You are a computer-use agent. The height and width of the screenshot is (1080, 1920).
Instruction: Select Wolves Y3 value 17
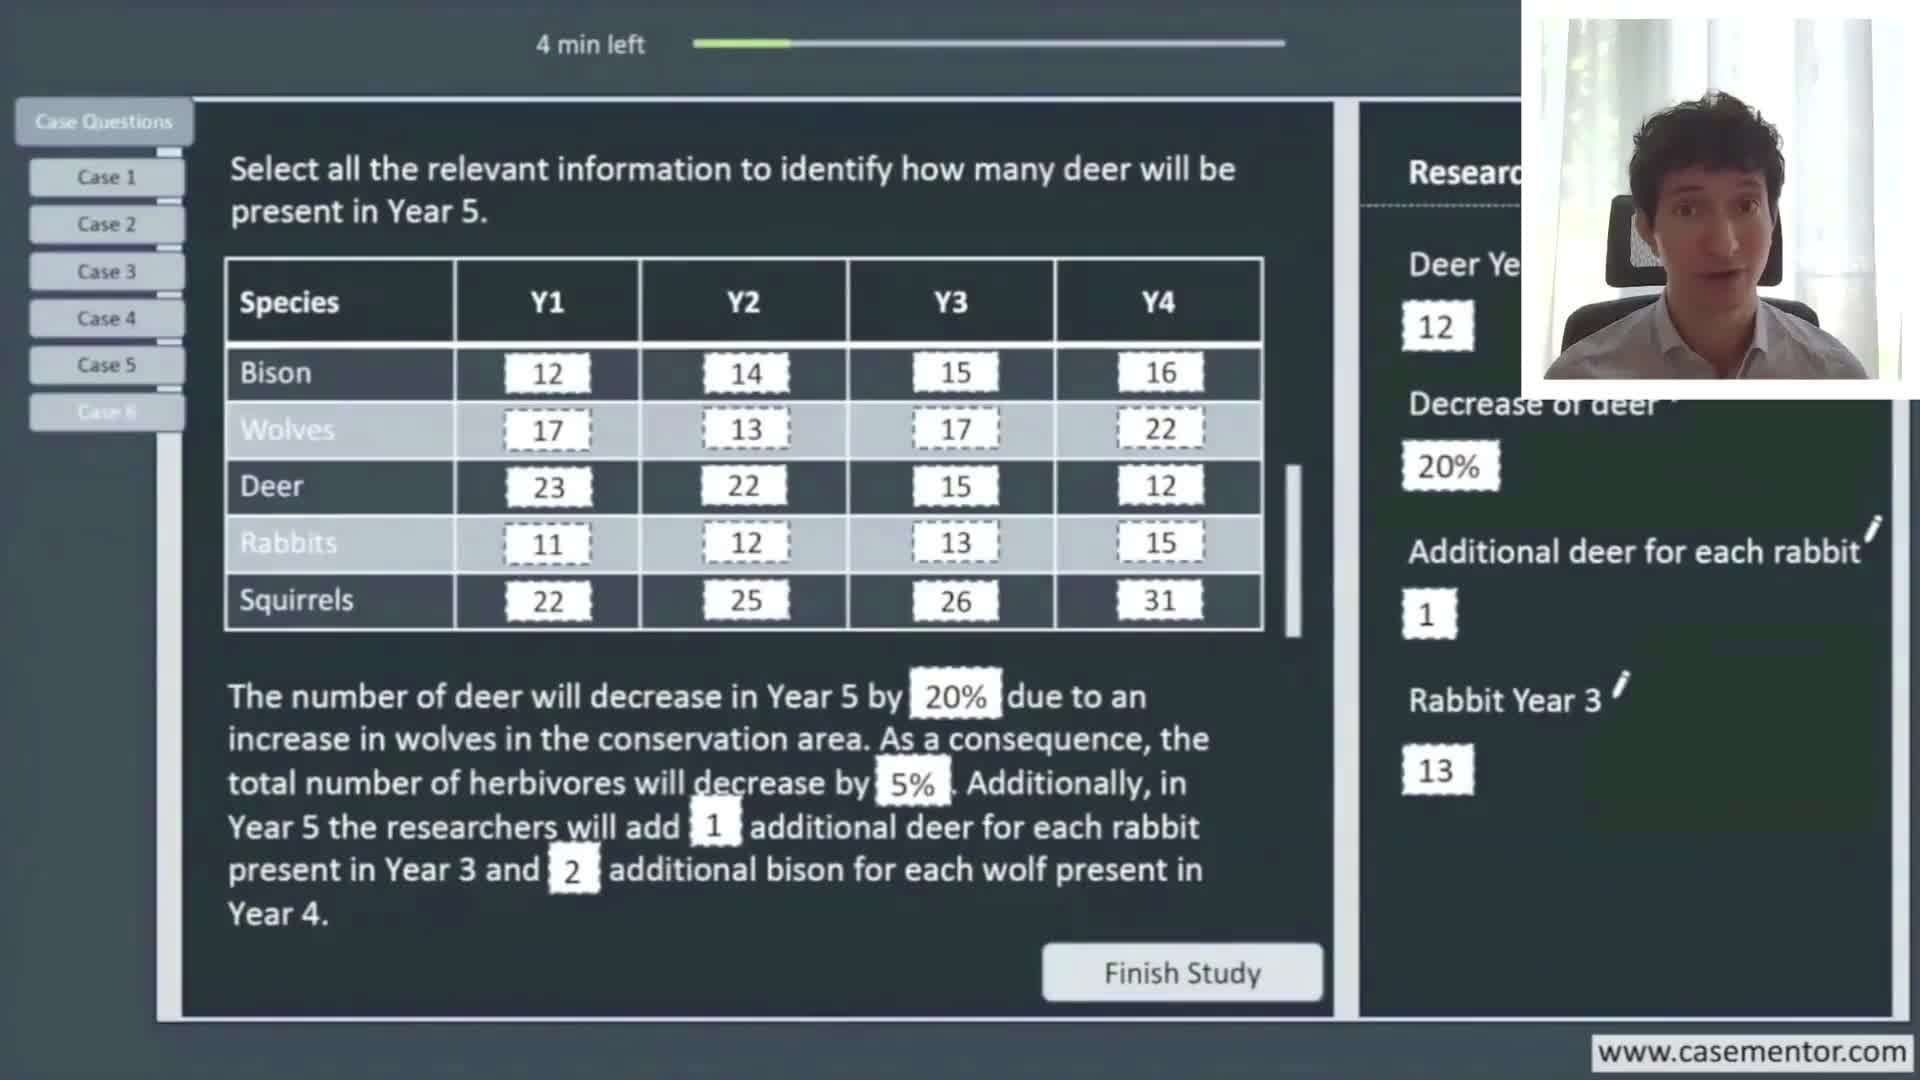tap(955, 430)
